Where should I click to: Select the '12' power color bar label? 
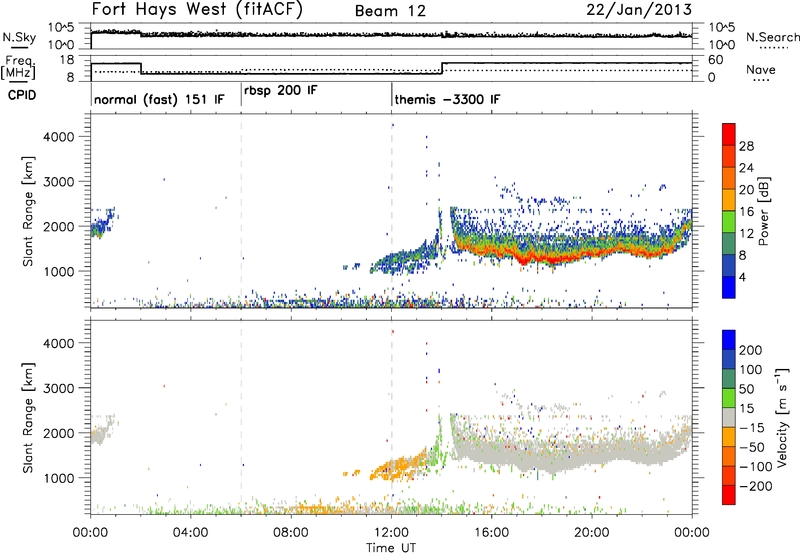[x=746, y=234]
